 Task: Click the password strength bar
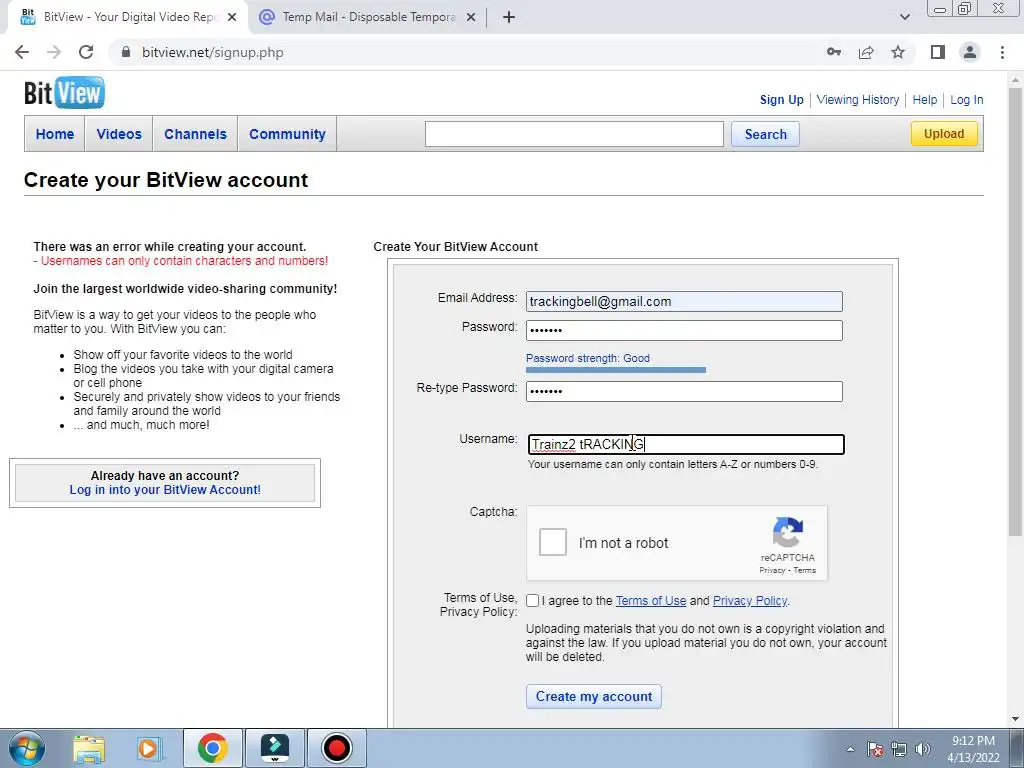616,370
